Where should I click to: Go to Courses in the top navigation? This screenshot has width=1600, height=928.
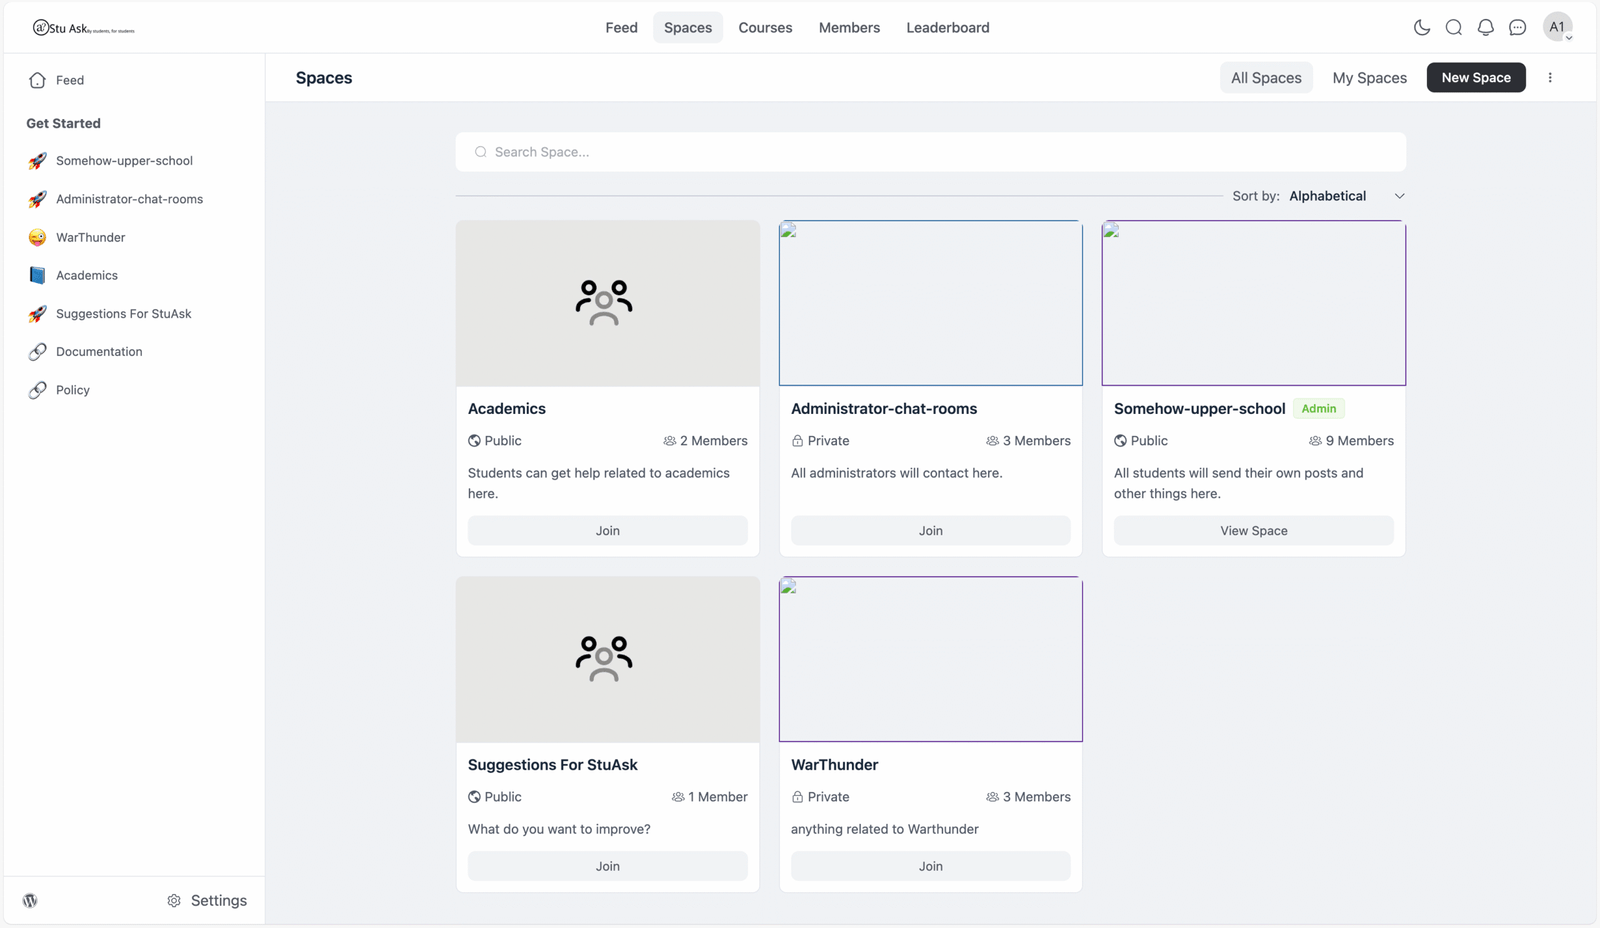765,28
